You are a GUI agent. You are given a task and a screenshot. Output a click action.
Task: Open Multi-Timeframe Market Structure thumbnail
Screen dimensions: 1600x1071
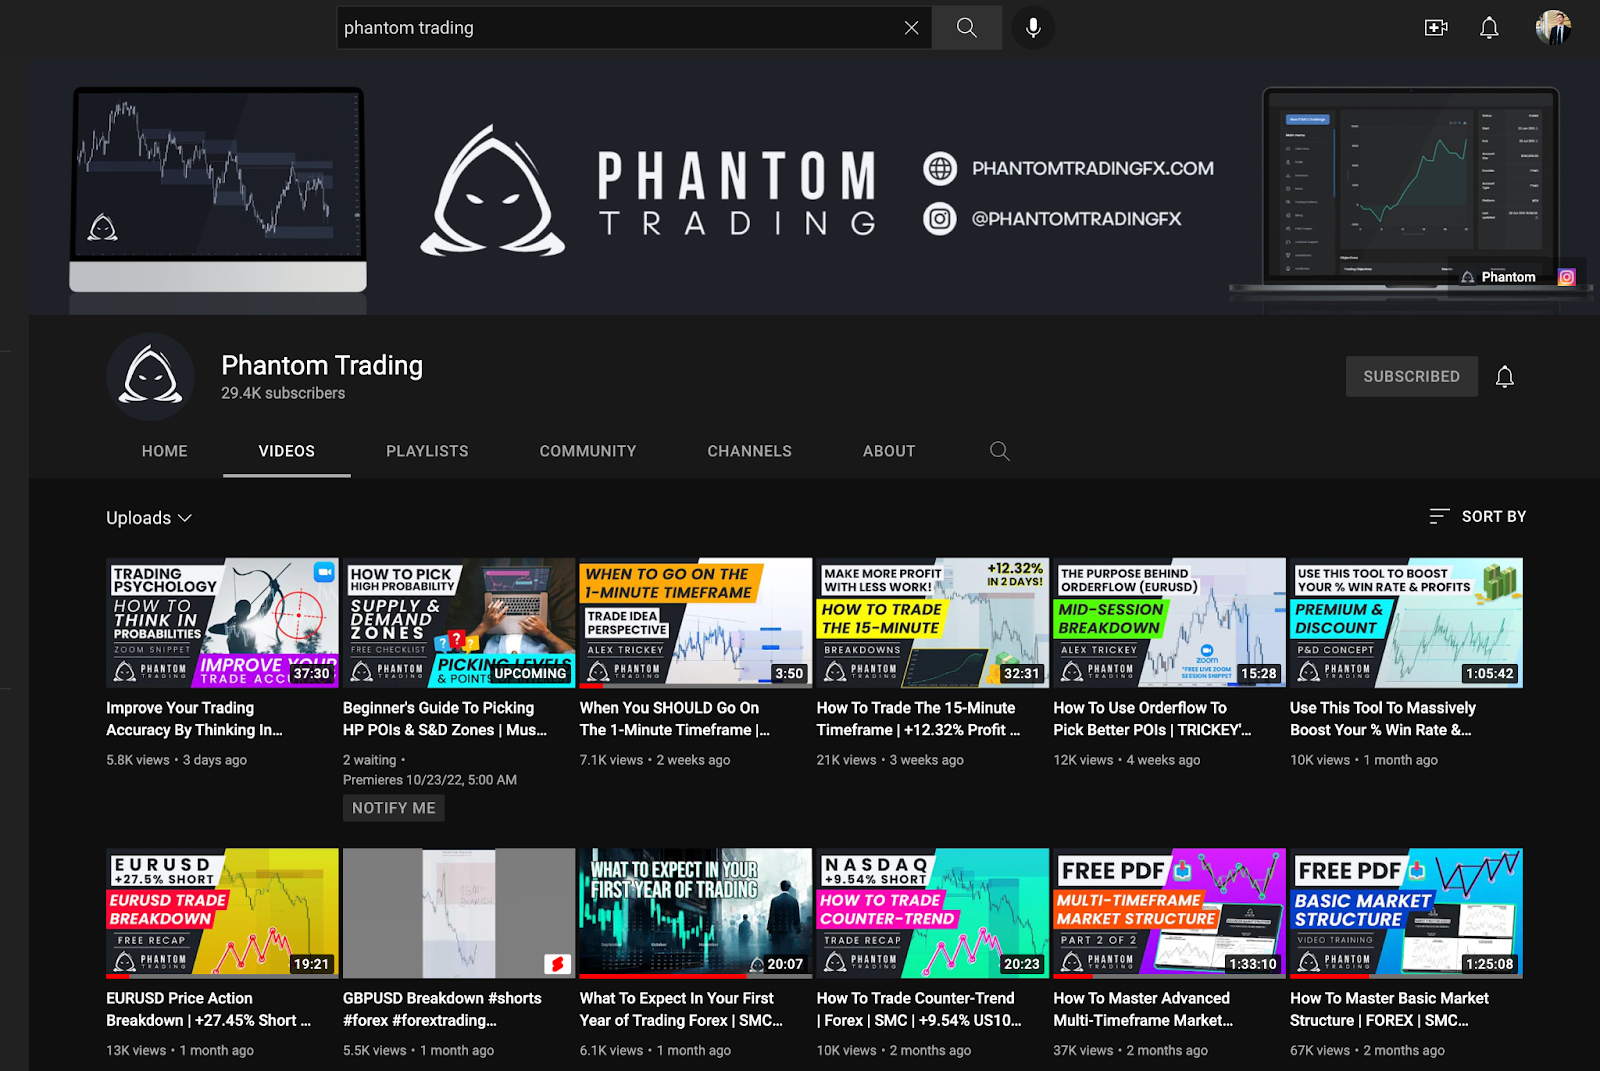tap(1169, 913)
